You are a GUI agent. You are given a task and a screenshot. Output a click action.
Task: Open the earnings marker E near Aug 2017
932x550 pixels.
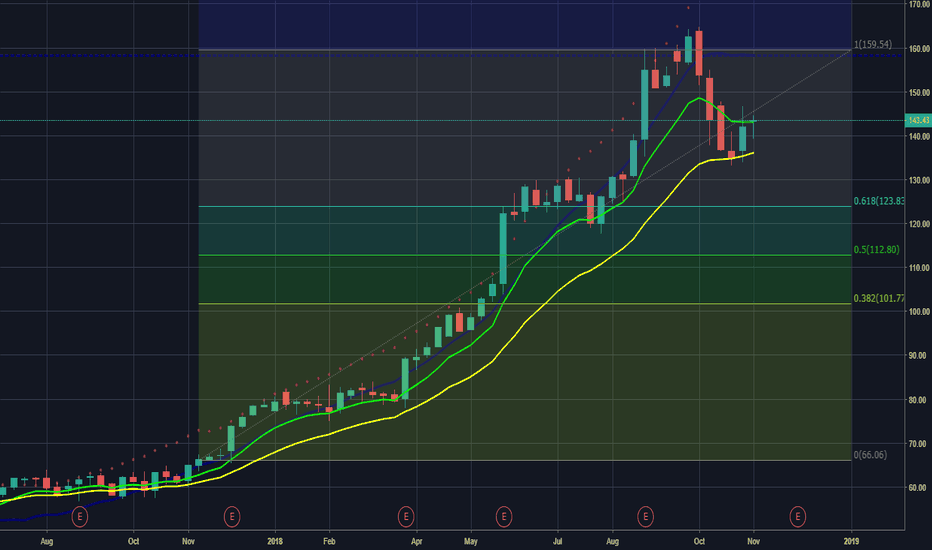[x=80, y=516]
